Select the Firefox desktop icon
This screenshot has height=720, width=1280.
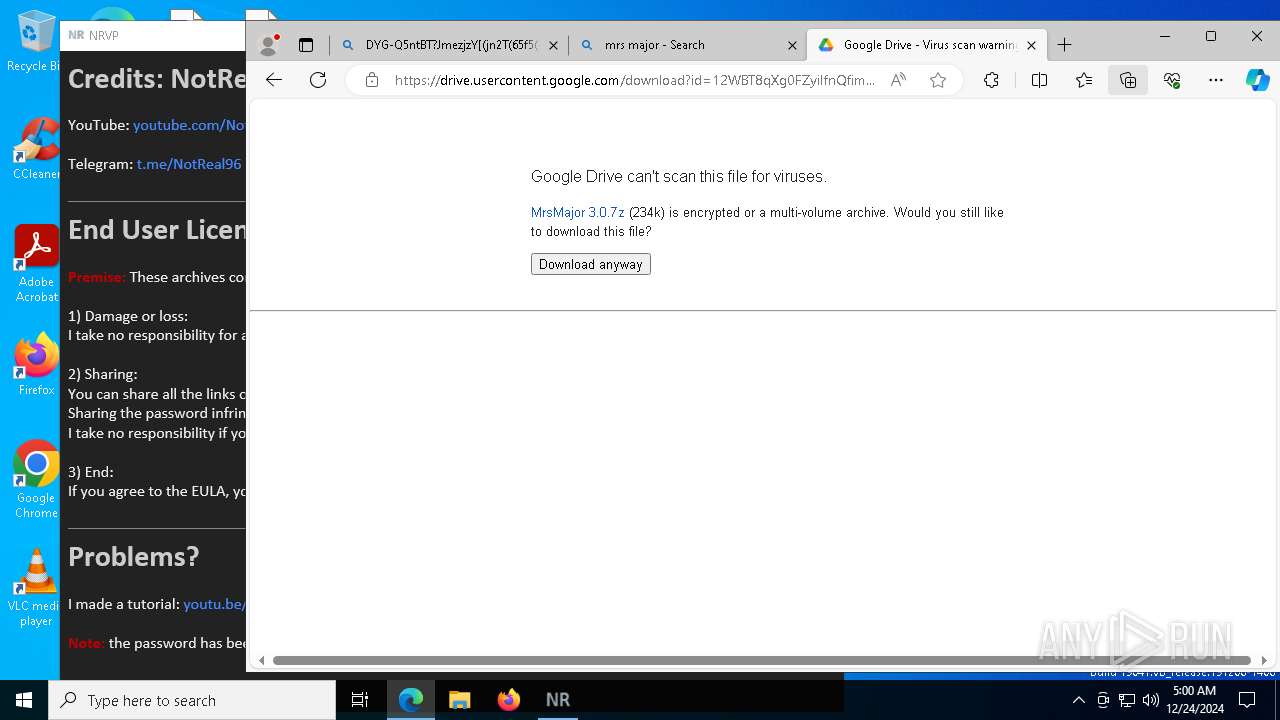pyautogui.click(x=36, y=364)
